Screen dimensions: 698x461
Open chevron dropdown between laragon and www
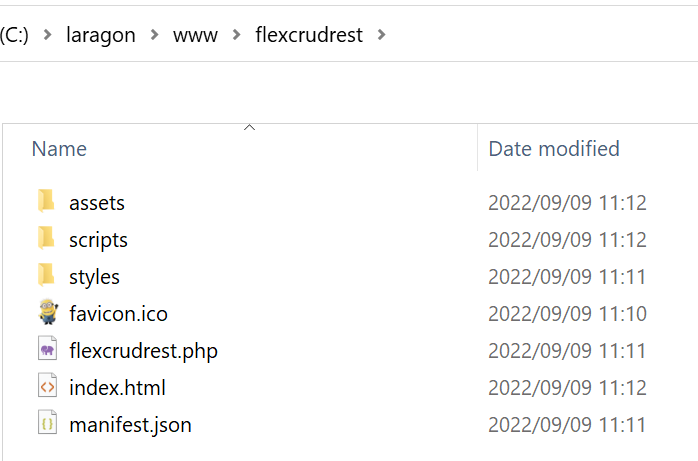155,35
